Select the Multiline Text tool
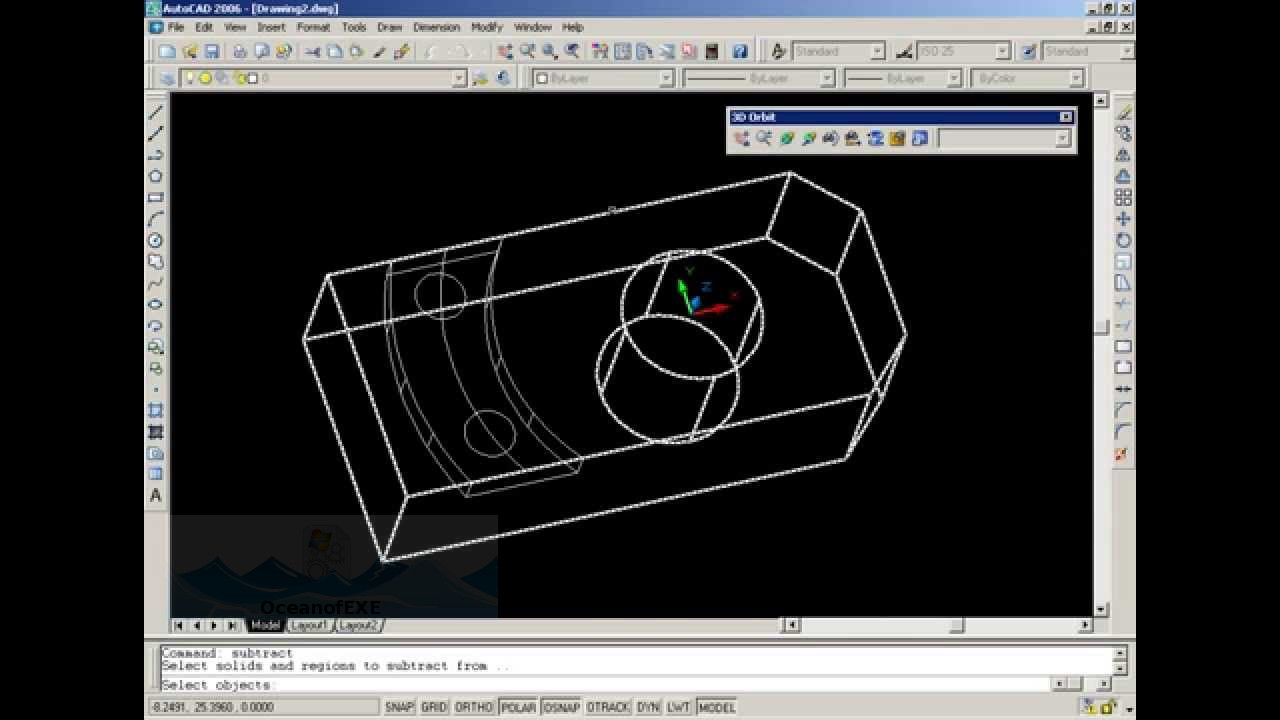 pyautogui.click(x=156, y=495)
